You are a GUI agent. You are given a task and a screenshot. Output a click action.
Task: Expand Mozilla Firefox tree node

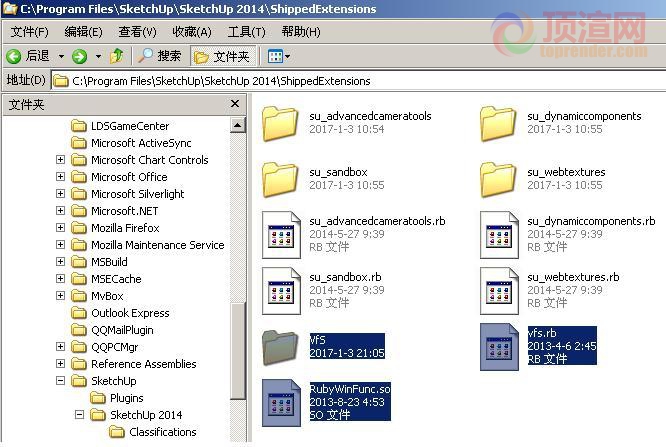(x=61, y=228)
